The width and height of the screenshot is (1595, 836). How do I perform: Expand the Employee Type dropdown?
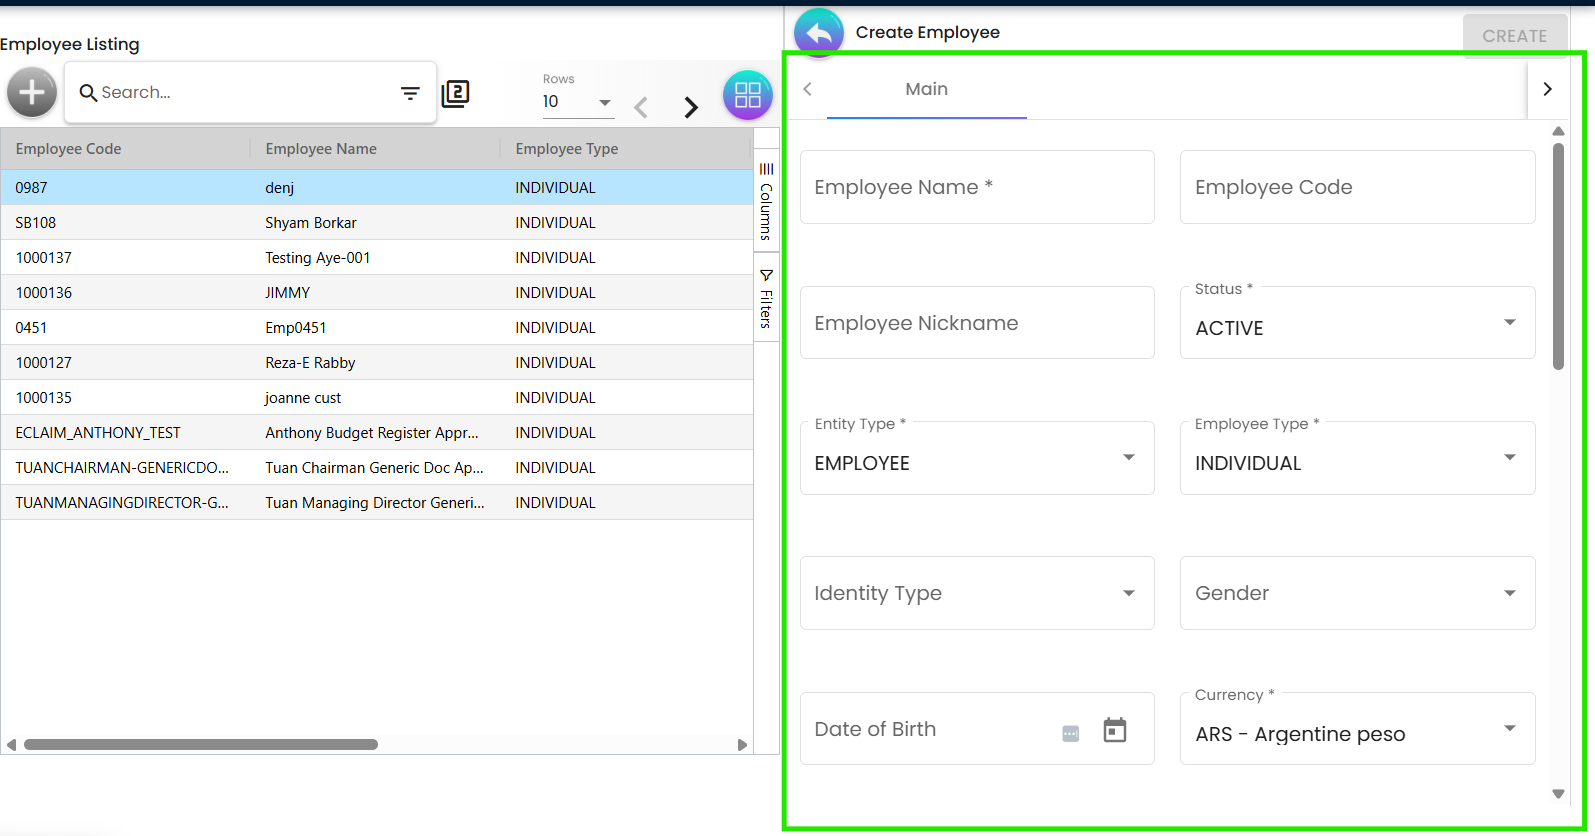click(x=1357, y=458)
